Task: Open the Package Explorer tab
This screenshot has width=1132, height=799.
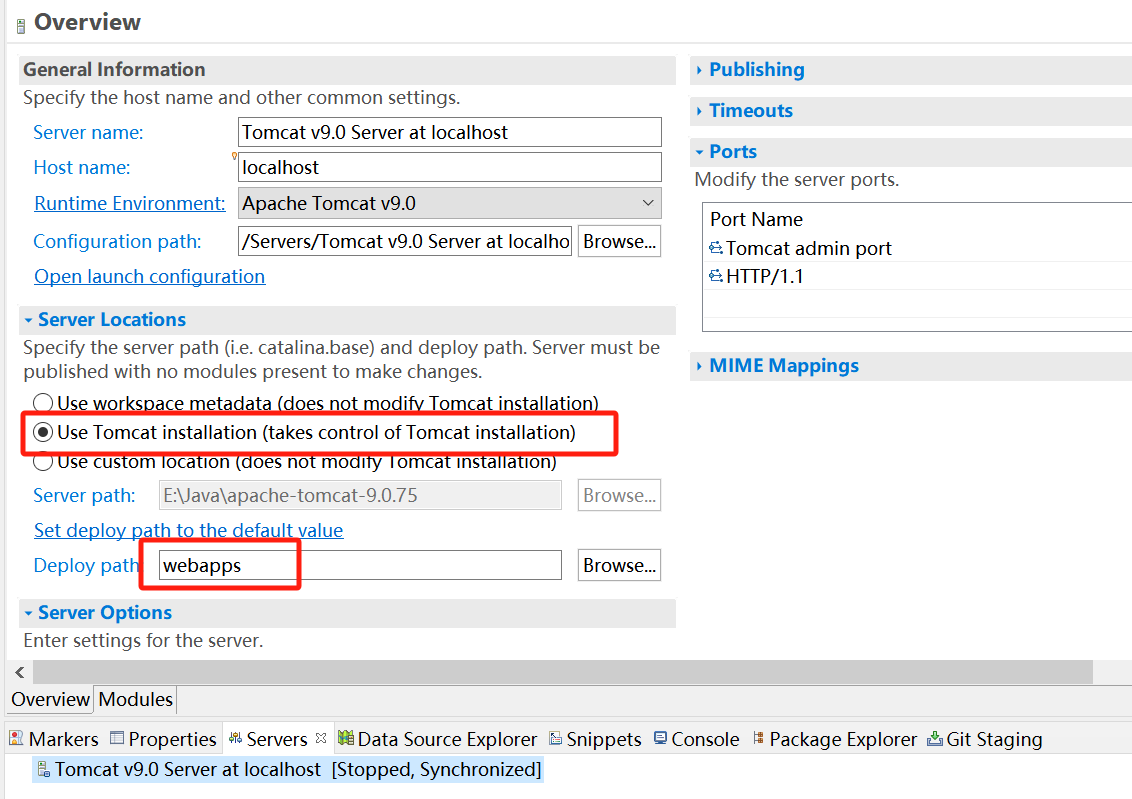Action: coord(835,739)
